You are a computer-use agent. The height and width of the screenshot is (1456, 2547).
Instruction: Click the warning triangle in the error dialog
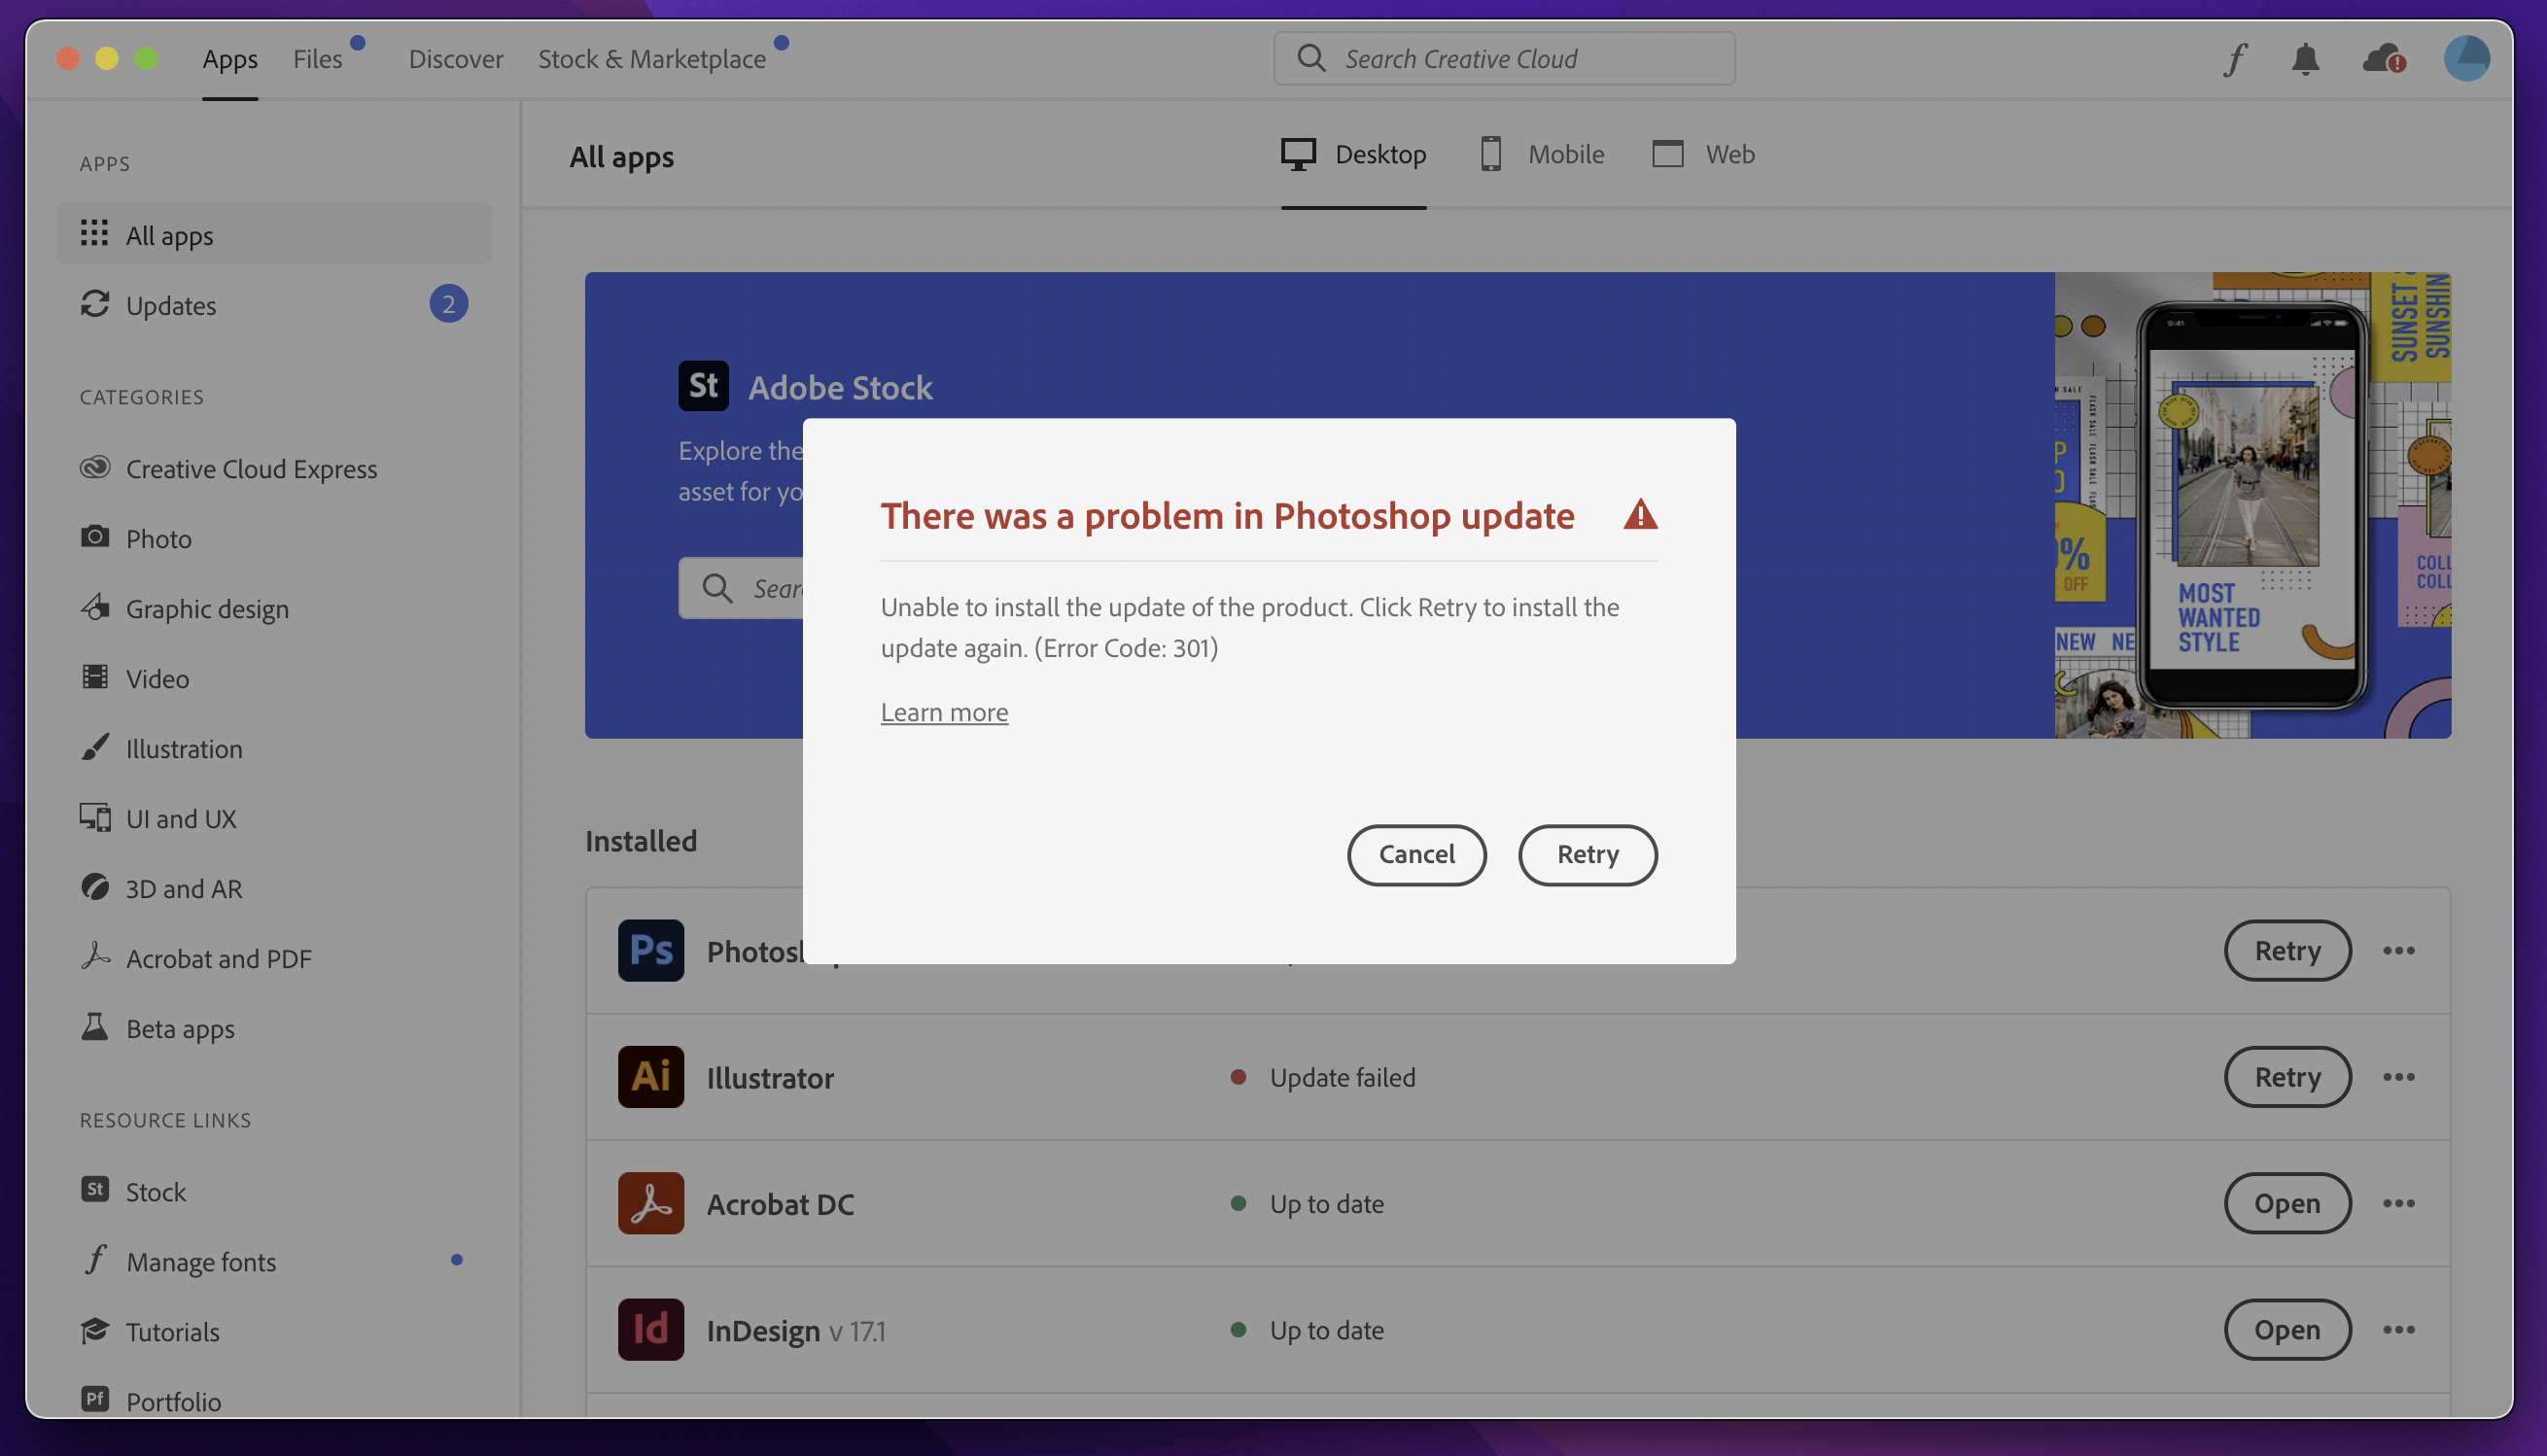(1640, 515)
